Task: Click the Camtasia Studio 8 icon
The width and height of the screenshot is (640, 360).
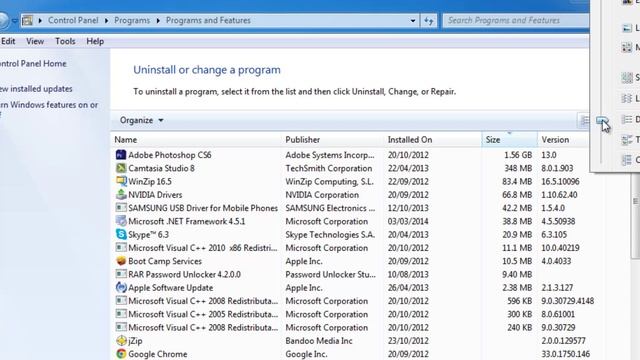Action: (121, 168)
